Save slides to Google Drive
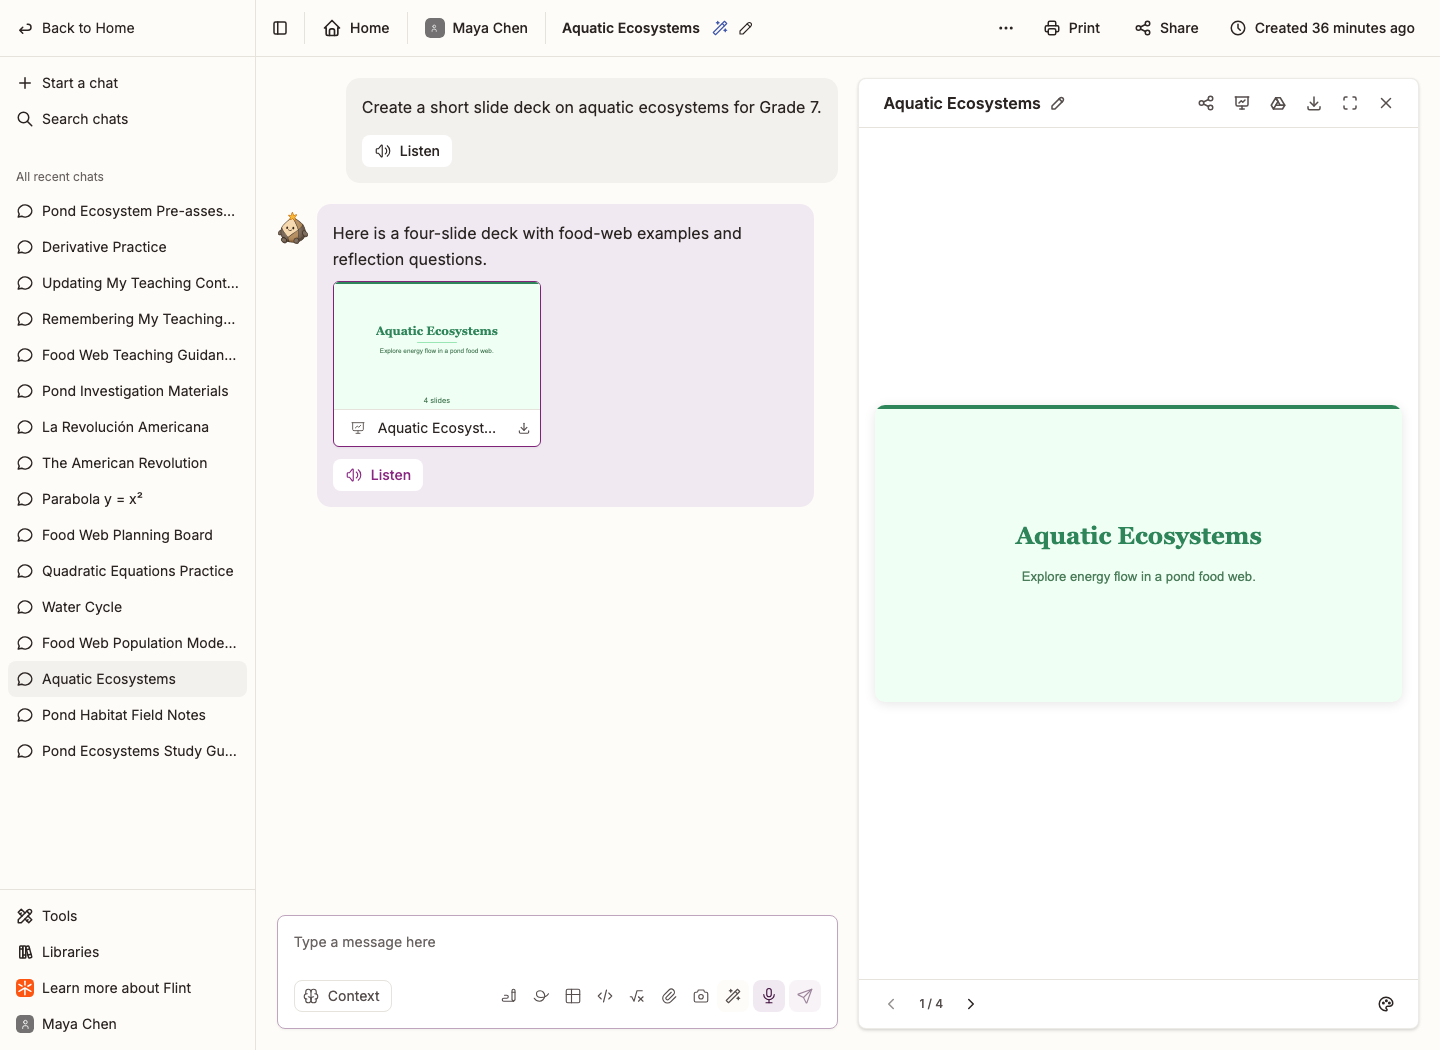Image resolution: width=1440 pixels, height=1050 pixels. click(x=1278, y=103)
